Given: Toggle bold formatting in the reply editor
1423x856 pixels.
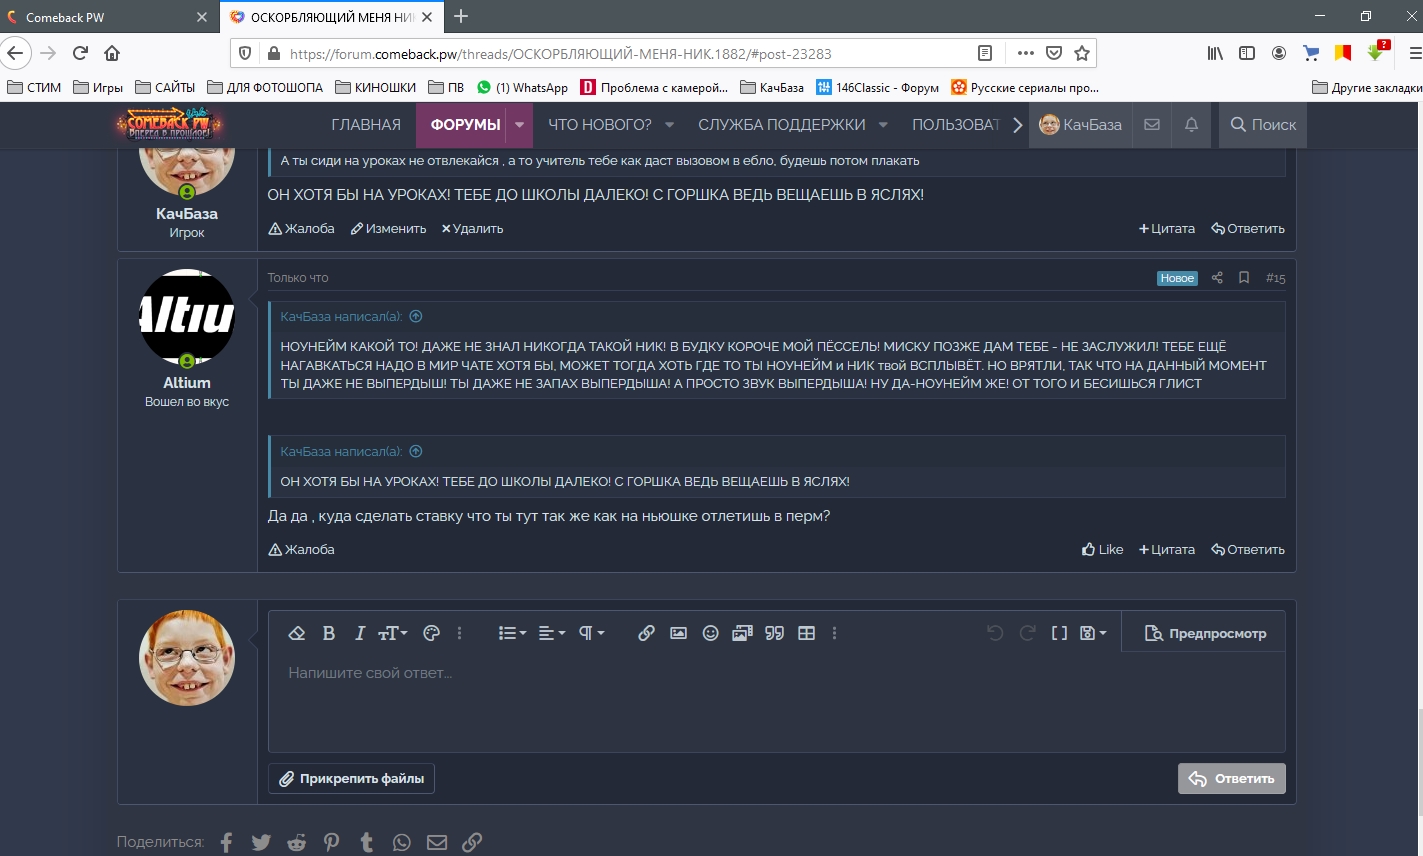Looking at the screenshot, I should tap(328, 633).
